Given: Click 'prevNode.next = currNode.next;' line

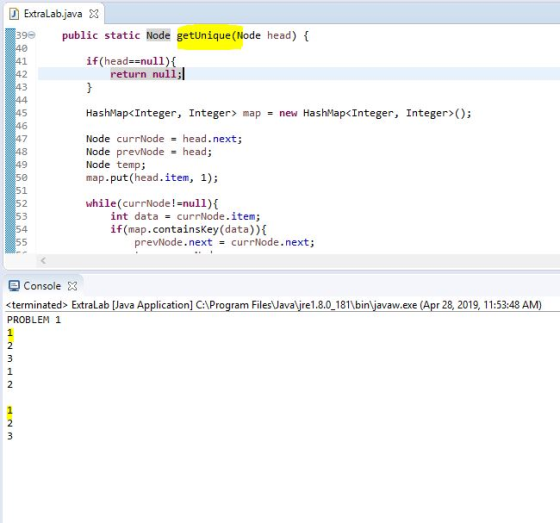Looking at the screenshot, I should 224,242.
